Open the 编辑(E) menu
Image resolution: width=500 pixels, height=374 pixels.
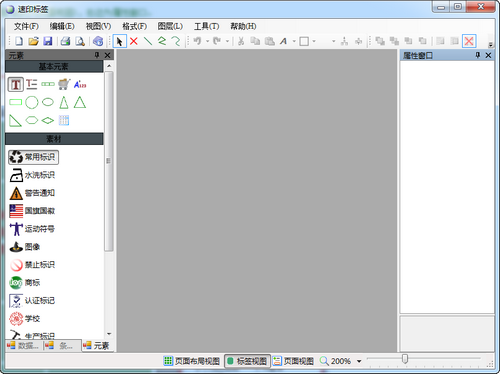(62, 26)
